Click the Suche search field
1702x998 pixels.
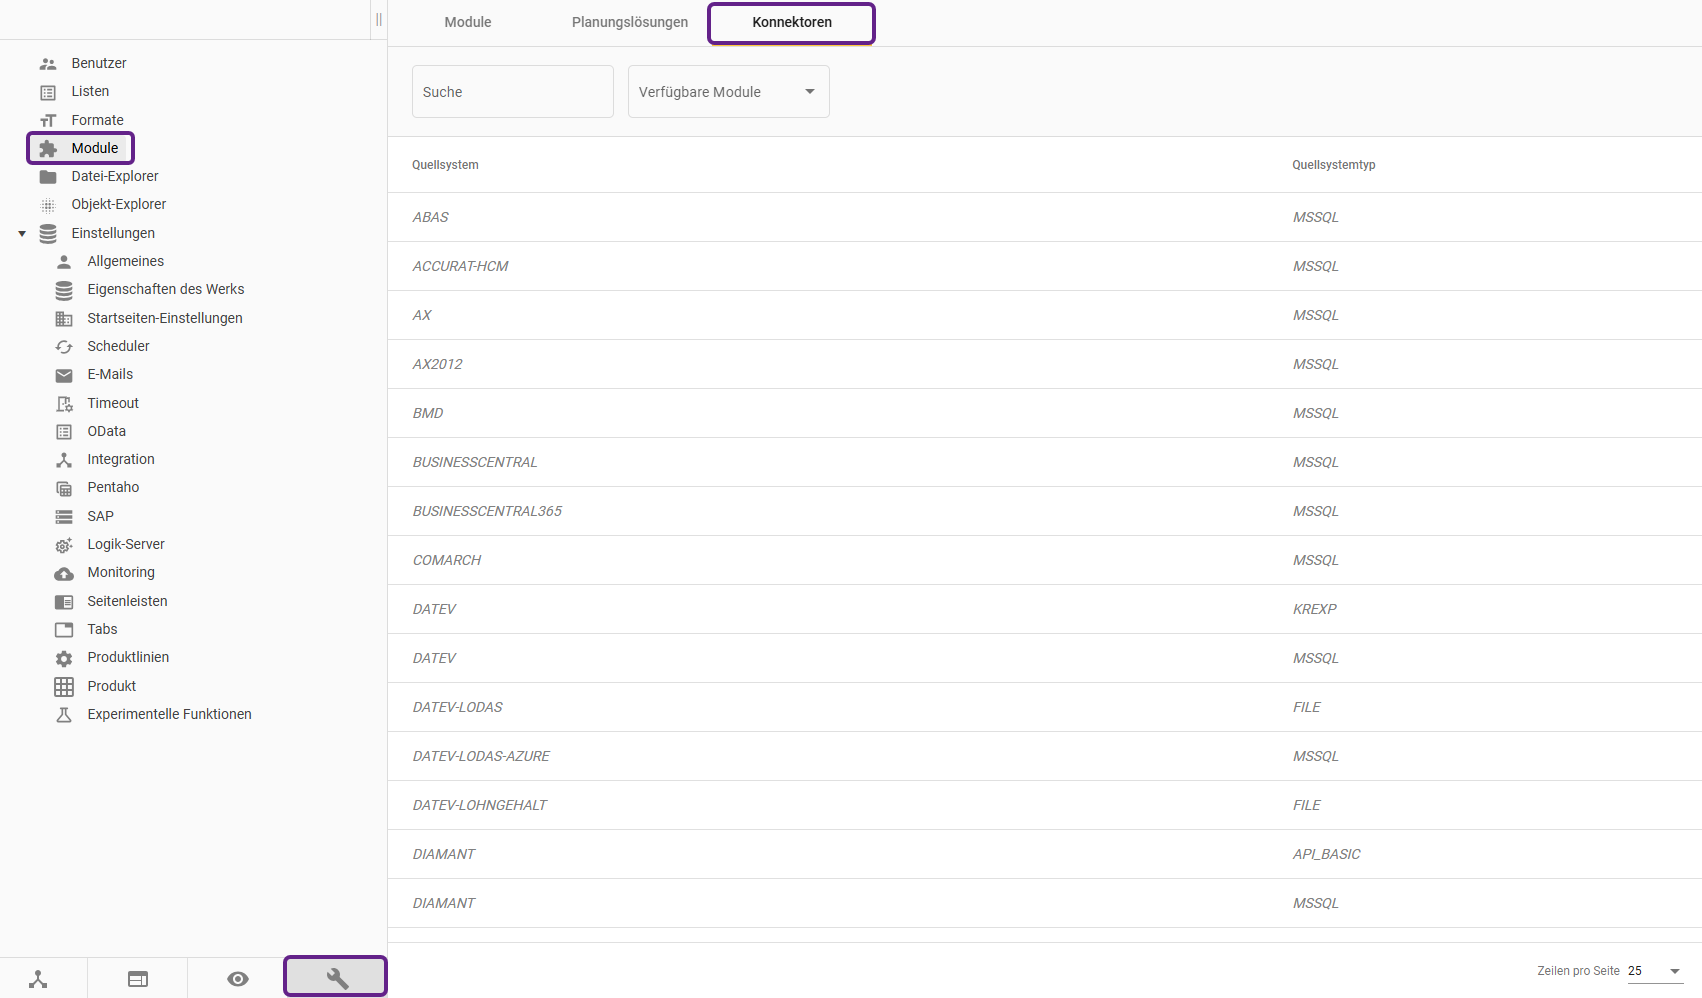[512, 92]
